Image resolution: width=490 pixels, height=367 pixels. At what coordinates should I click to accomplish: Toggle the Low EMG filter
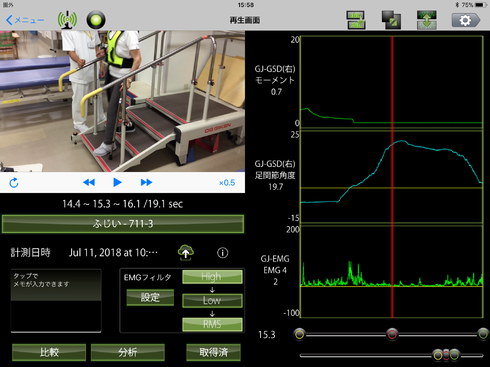[212, 301]
